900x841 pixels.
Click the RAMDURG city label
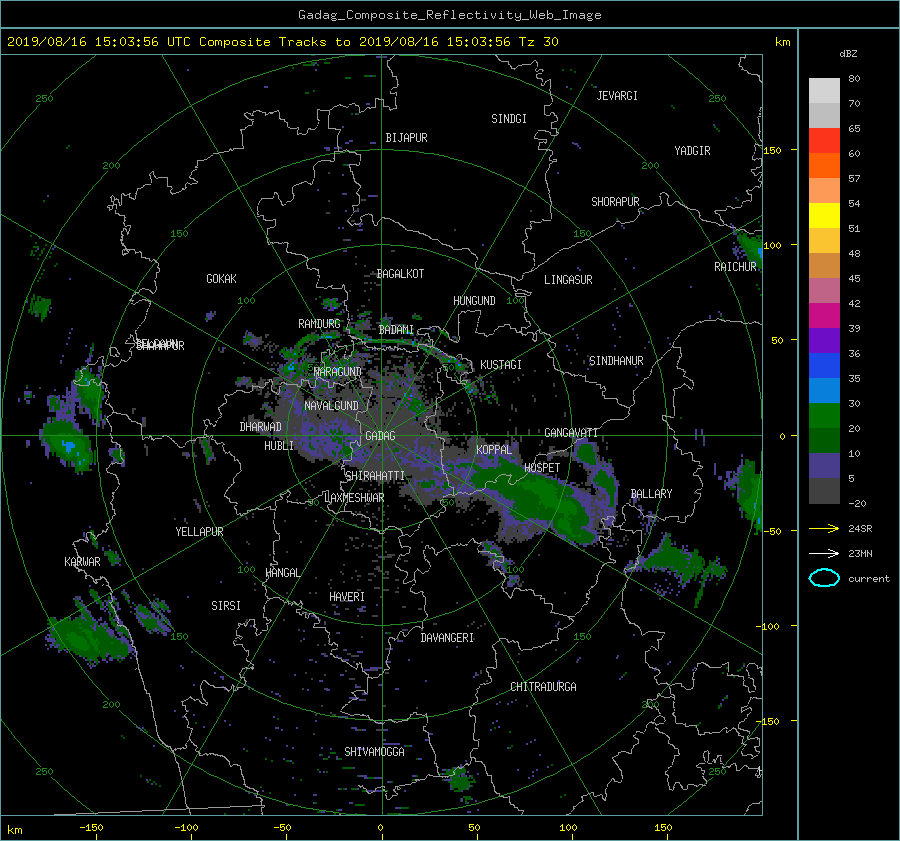point(319,324)
